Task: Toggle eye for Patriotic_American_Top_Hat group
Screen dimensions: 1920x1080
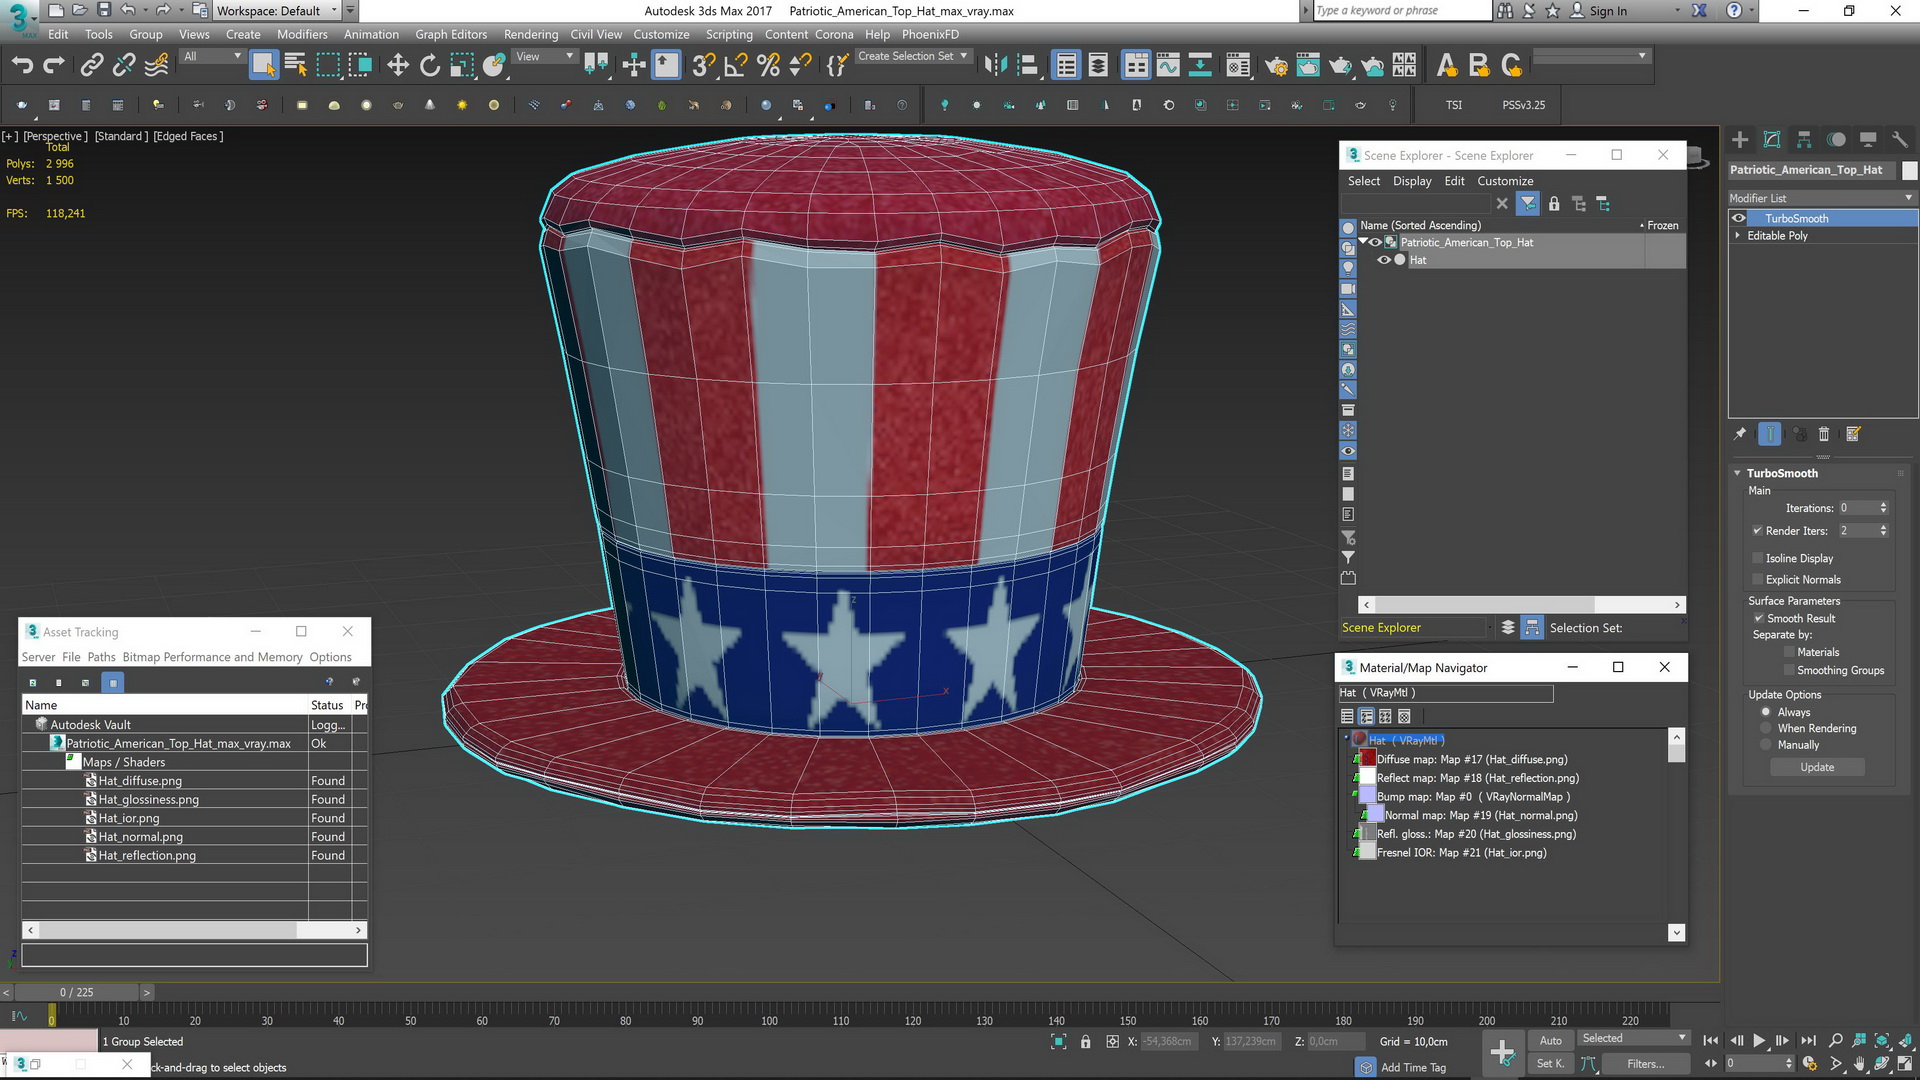Action: click(1376, 242)
